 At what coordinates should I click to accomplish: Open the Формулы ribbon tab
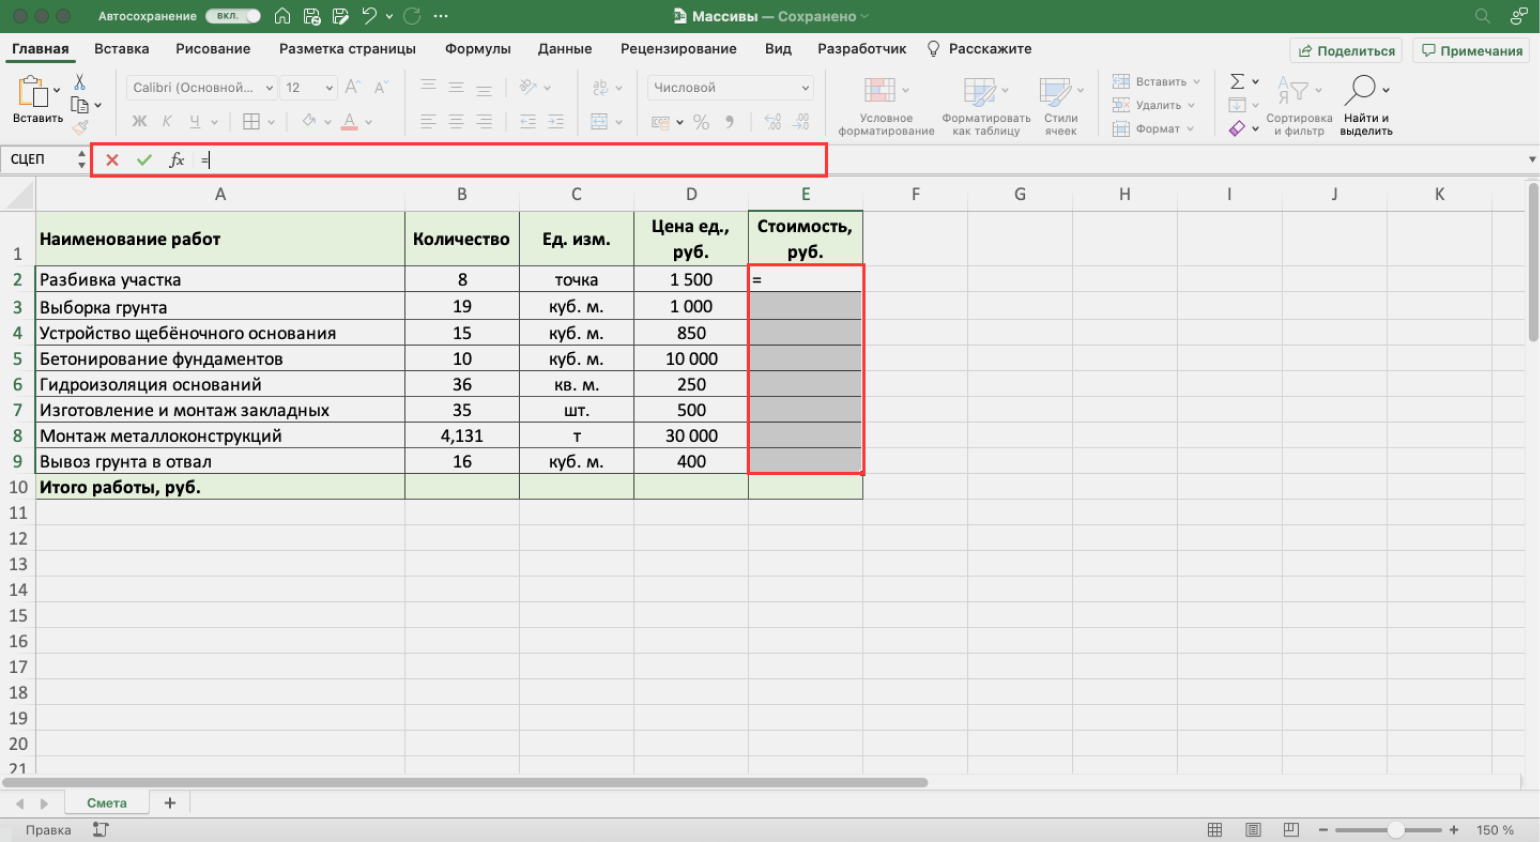tap(477, 49)
